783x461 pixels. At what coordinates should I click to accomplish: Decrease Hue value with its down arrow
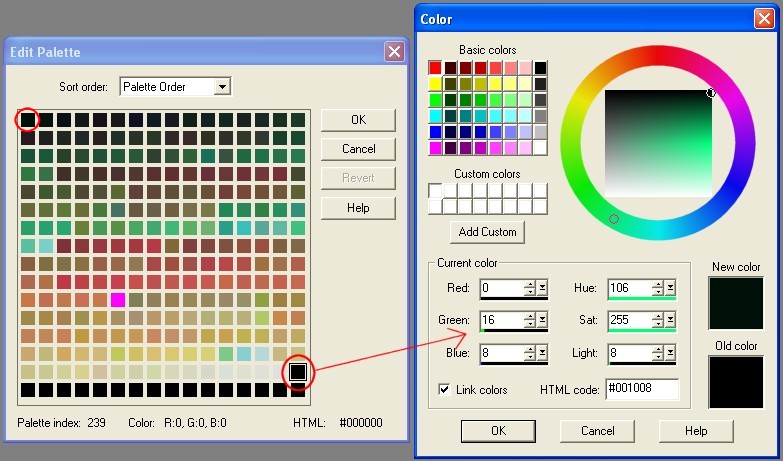tap(658, 292)
